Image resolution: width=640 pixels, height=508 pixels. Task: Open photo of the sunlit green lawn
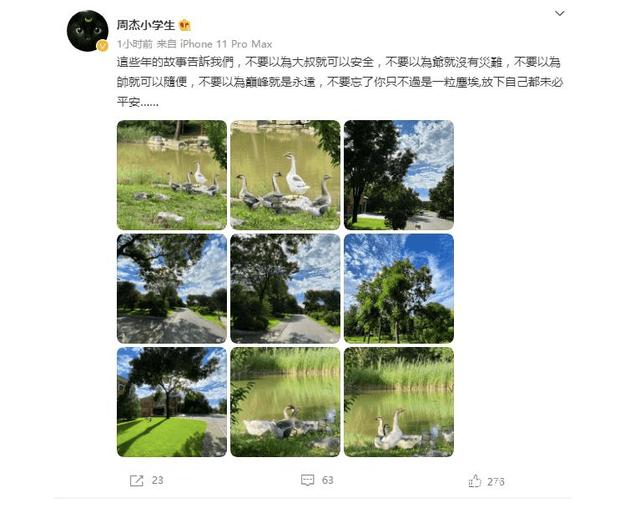pos(172,402)
